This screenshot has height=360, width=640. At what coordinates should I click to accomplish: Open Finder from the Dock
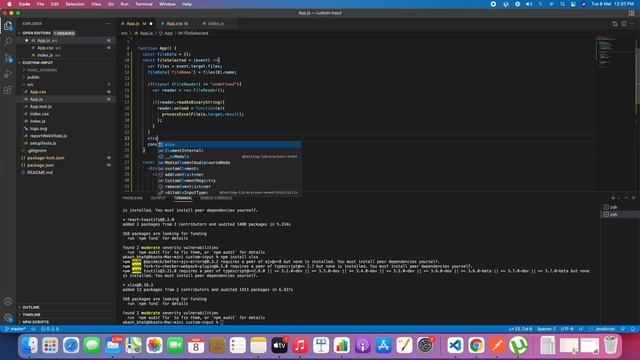(x=29, y=345)
